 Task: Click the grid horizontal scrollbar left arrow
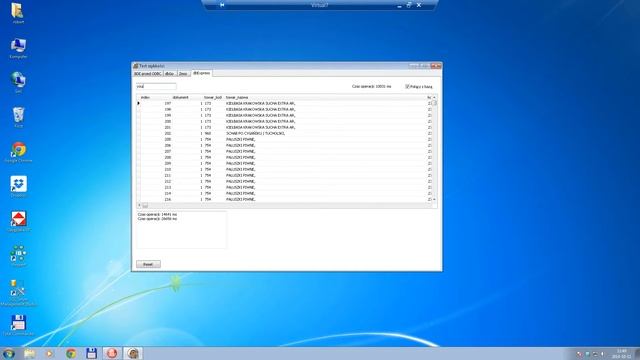[x=139, y=205]
